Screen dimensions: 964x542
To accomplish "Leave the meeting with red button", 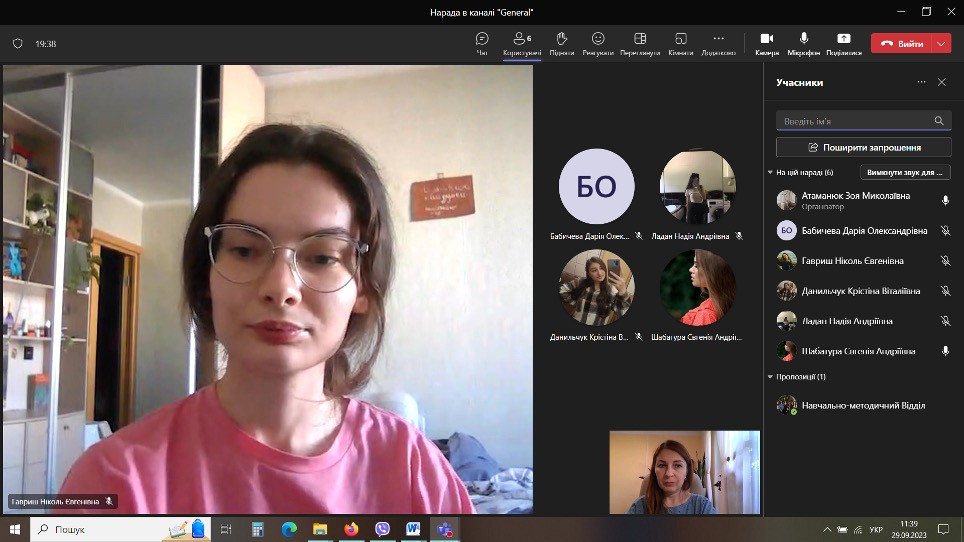I will 902,44.
